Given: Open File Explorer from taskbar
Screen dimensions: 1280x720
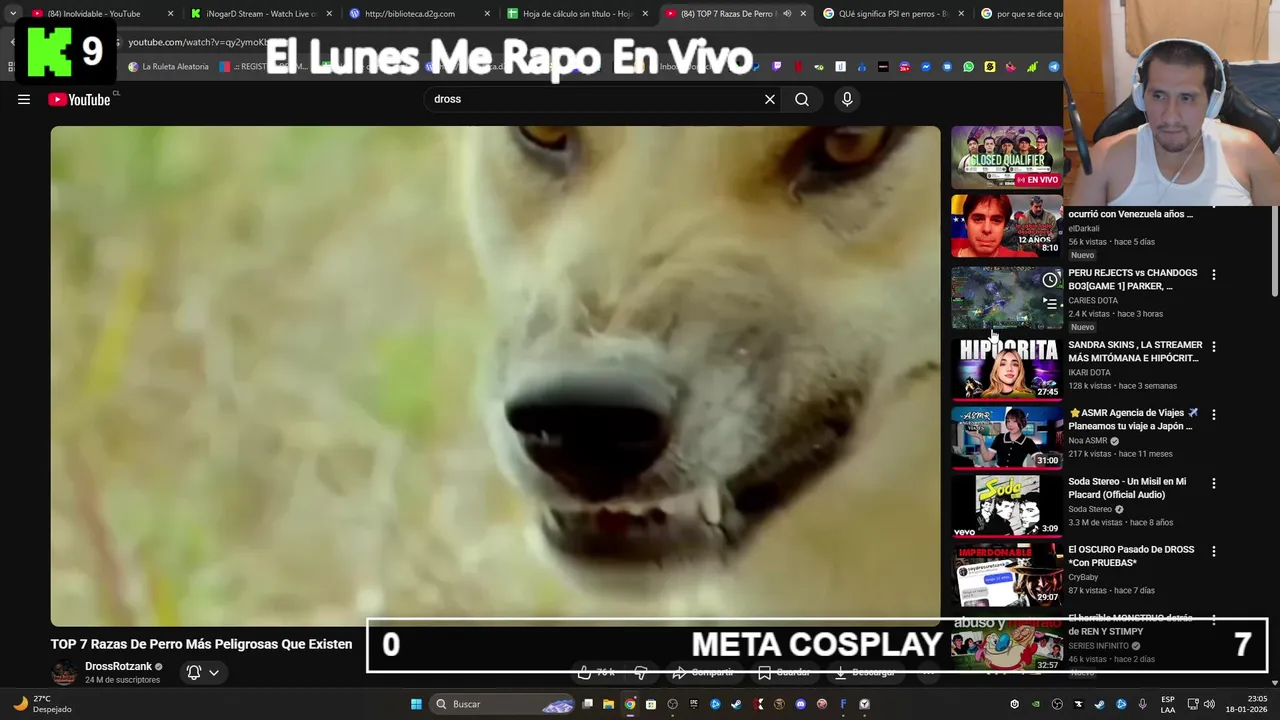Looking at the screenshot, I should (608, 704).
